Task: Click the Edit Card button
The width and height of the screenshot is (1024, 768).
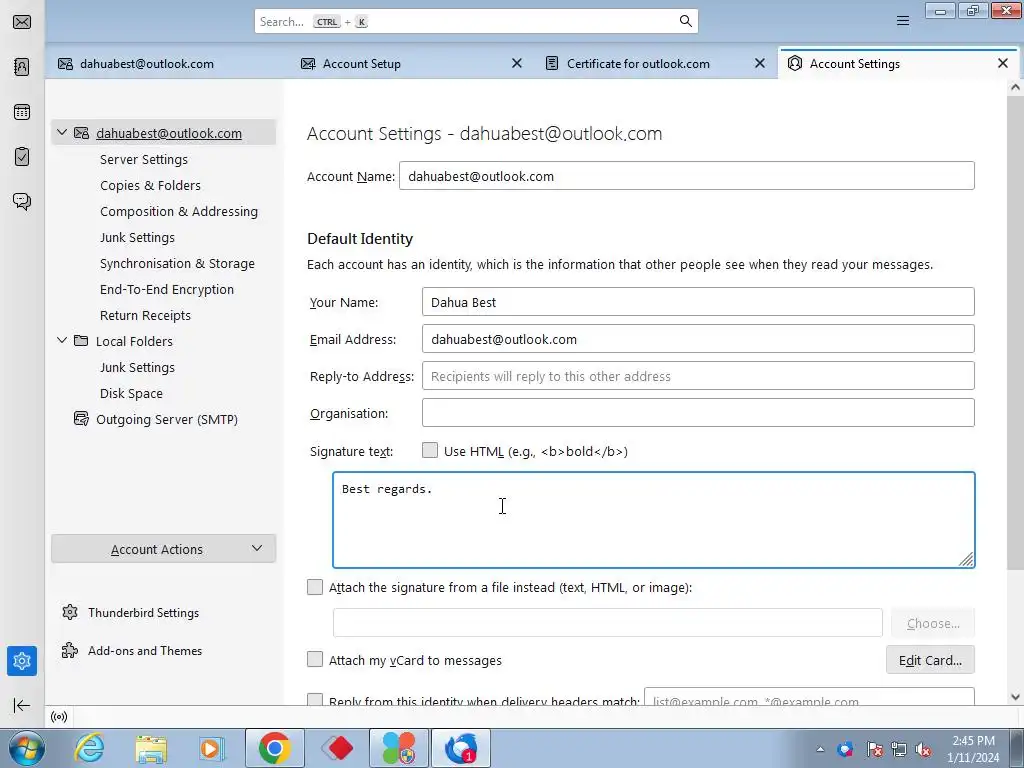Action: pyautogui.click(x=930, y=660)
